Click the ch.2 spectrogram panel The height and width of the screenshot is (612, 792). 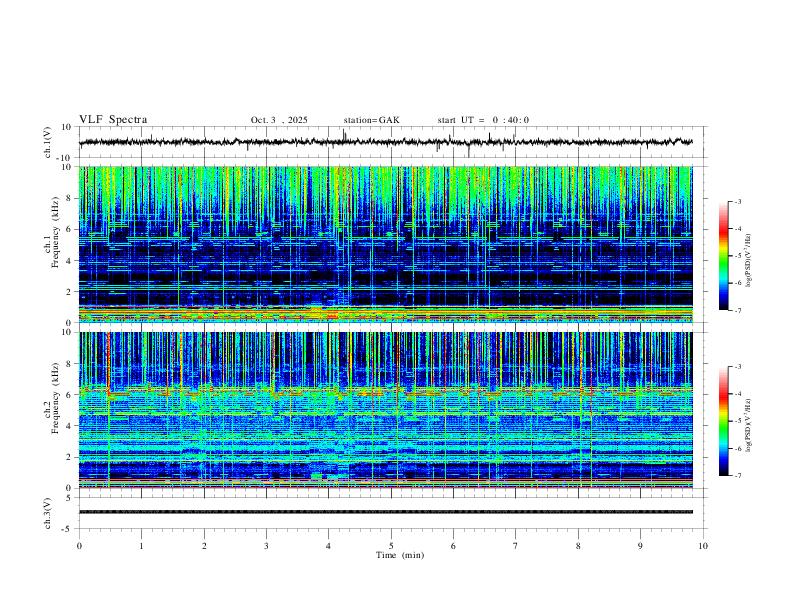(x=386, y=410)
